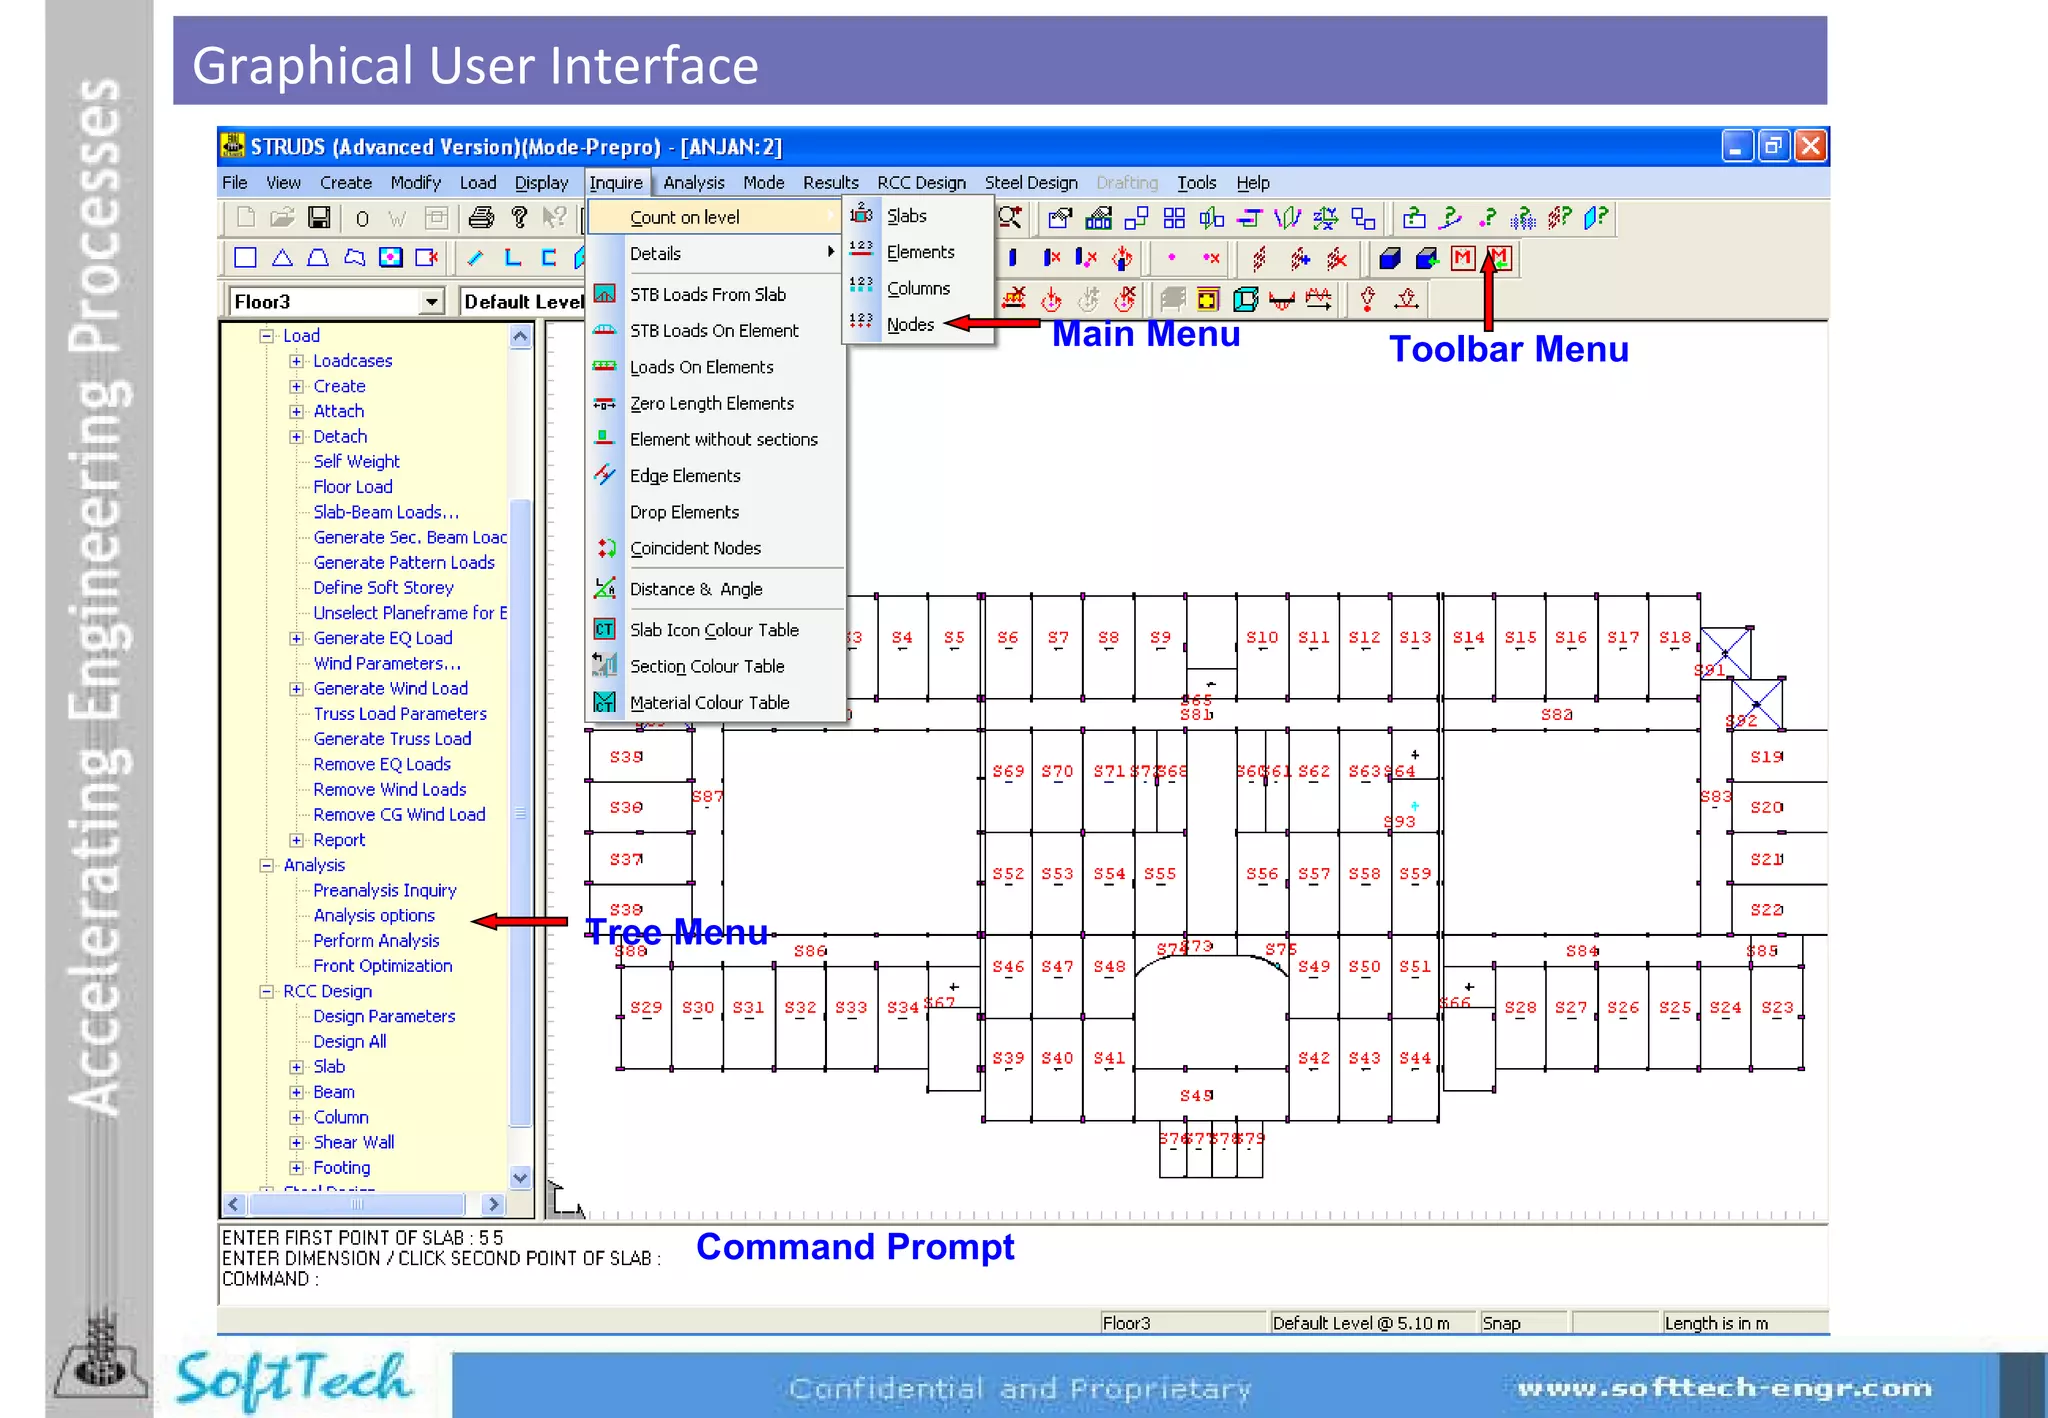Image resolution: width=2048 pixels, height=1418 pixels.
Task: Expand the Report tree node
Action: pos(297,840)
